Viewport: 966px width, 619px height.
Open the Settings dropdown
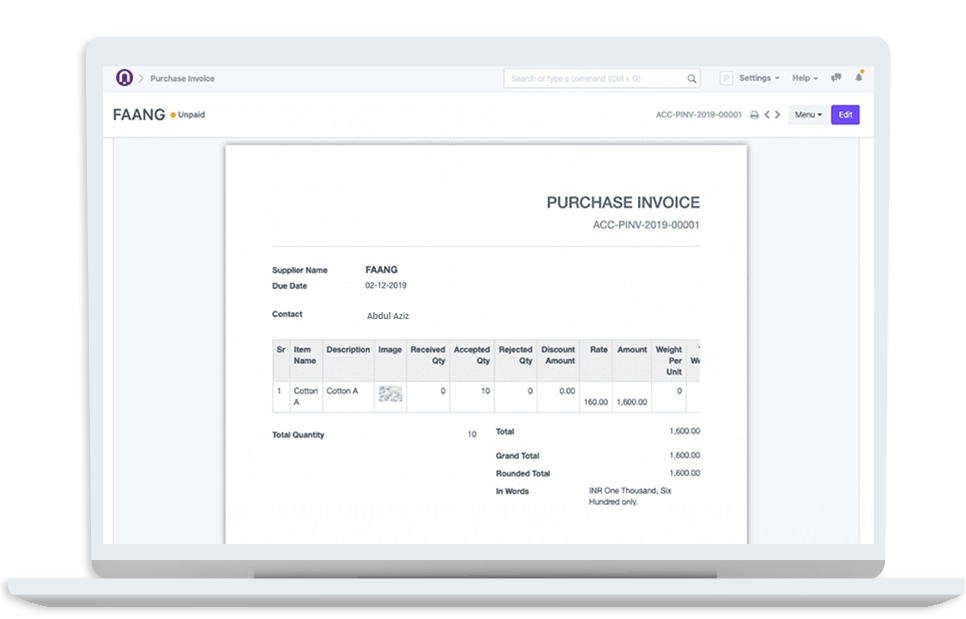(x=756, y=77)
